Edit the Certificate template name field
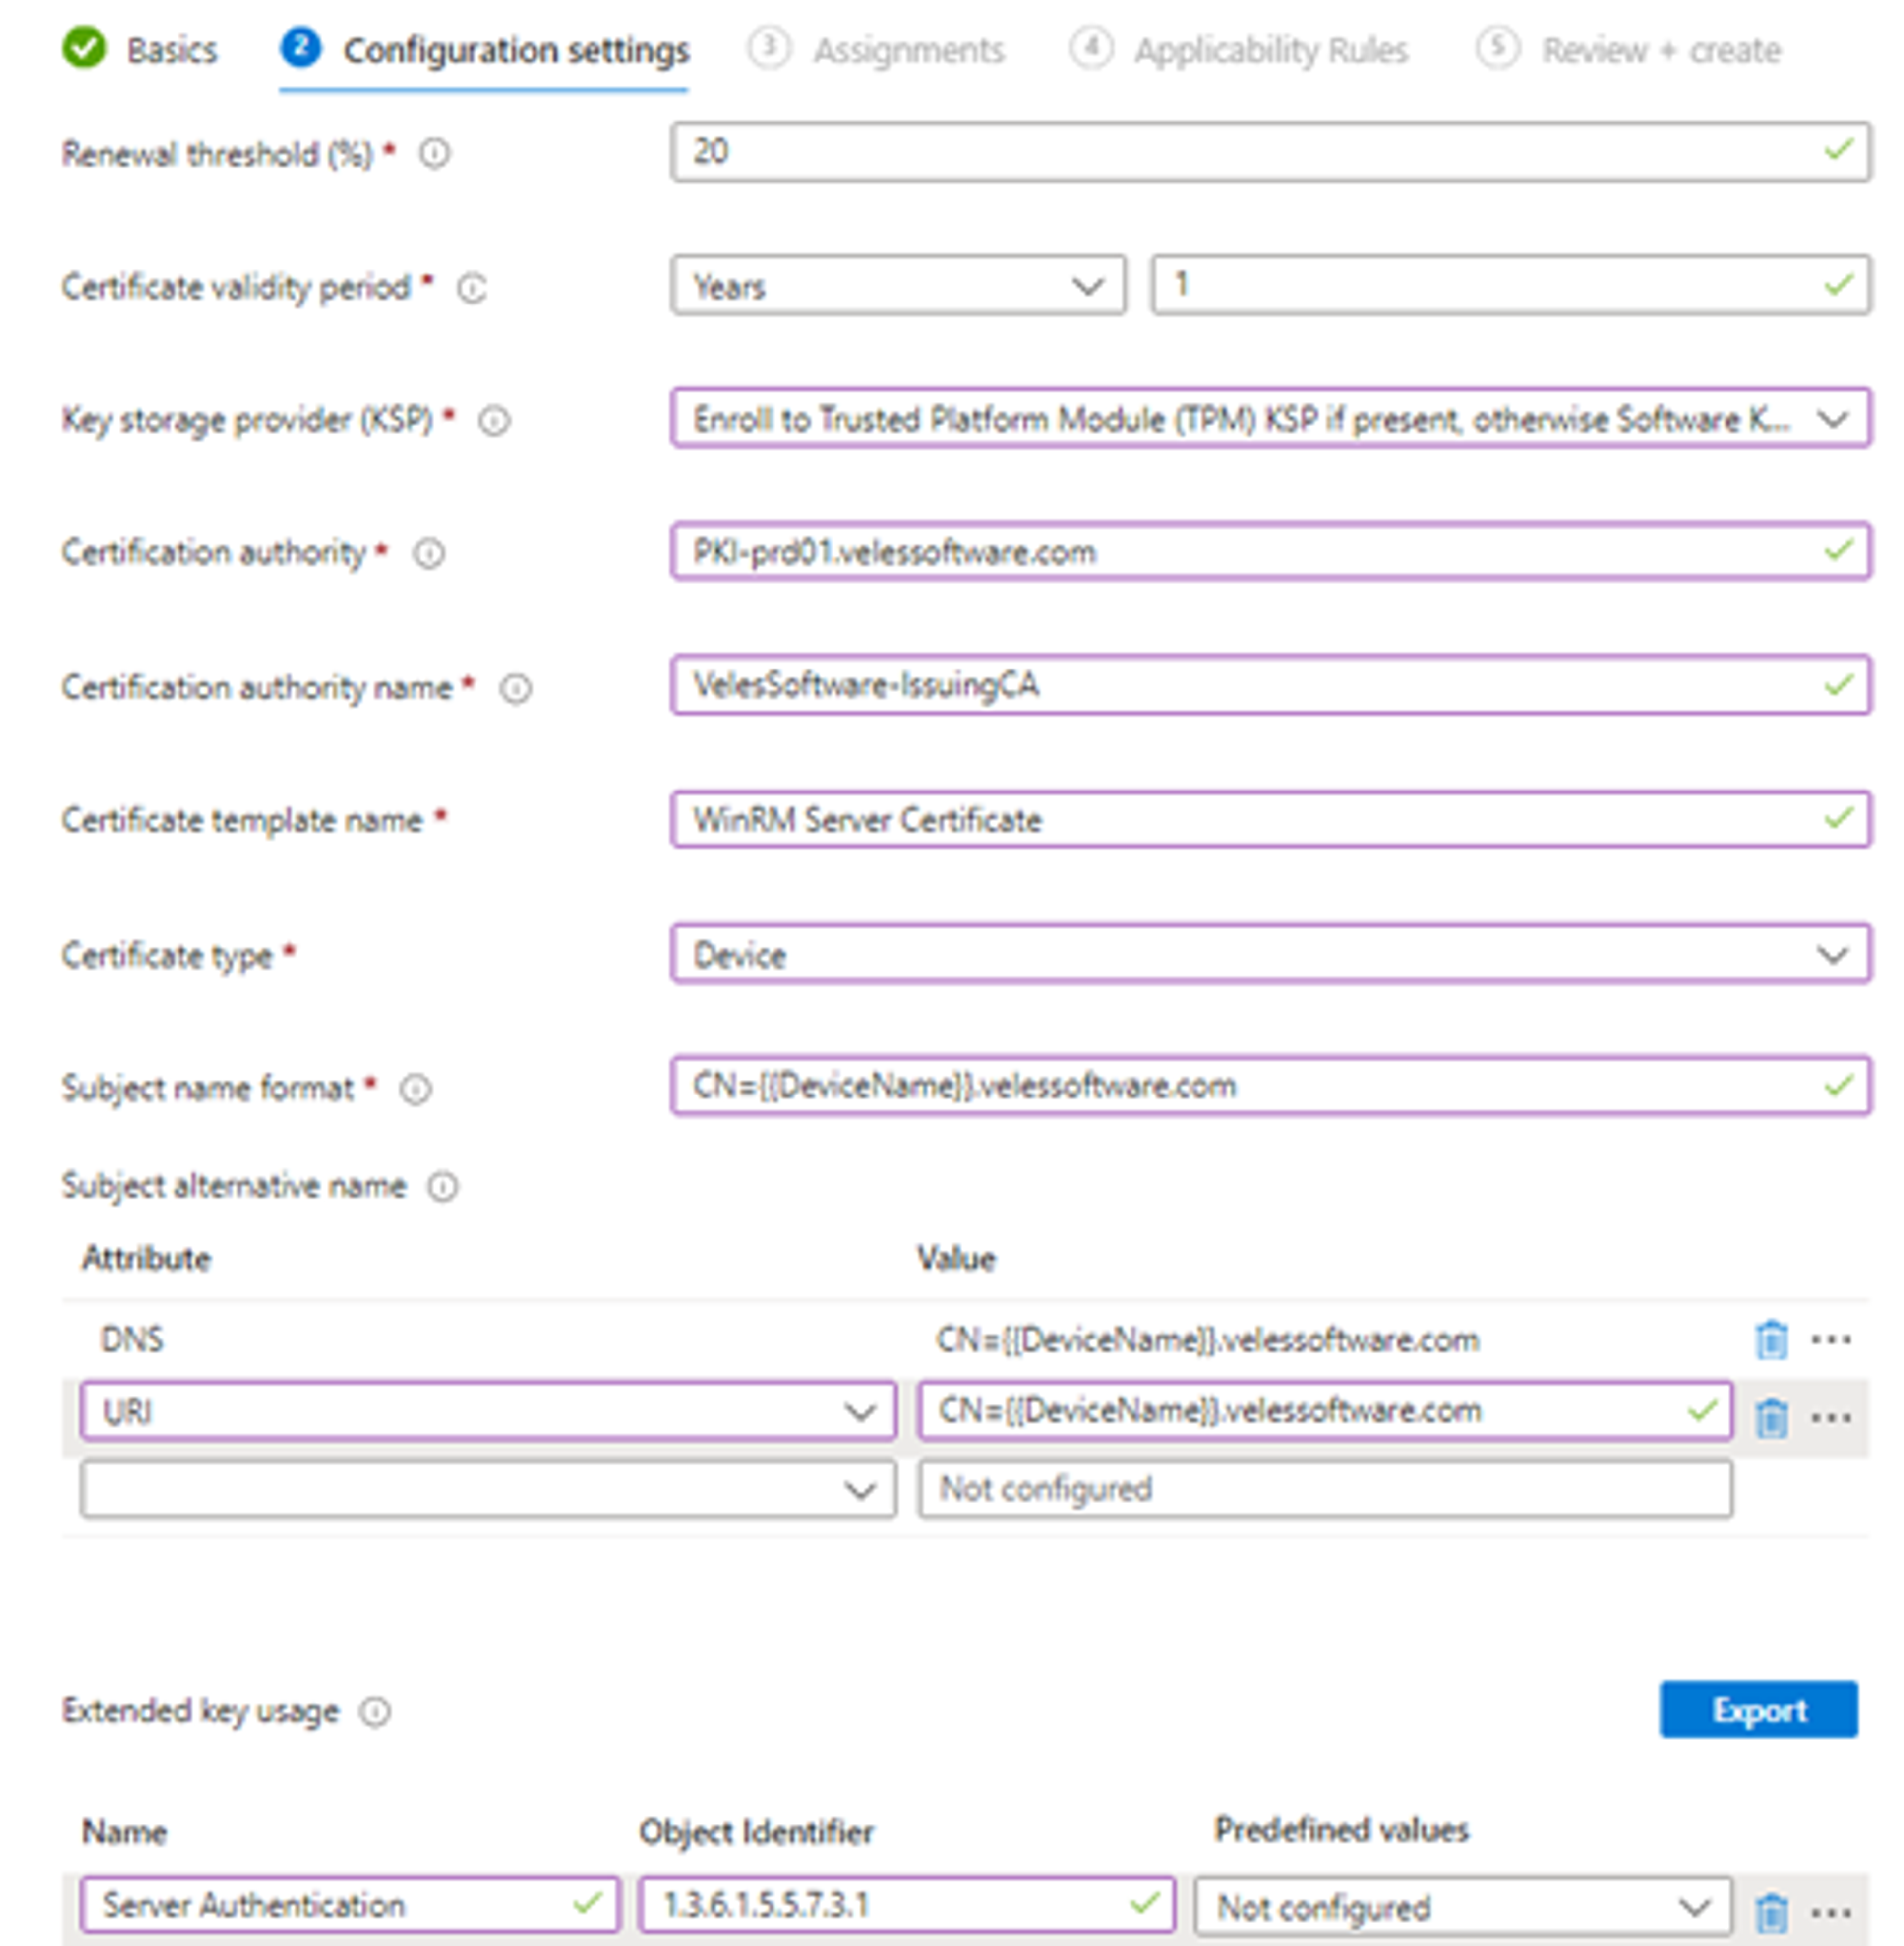The image size is (1904, 1946). tap(1270, 820)
